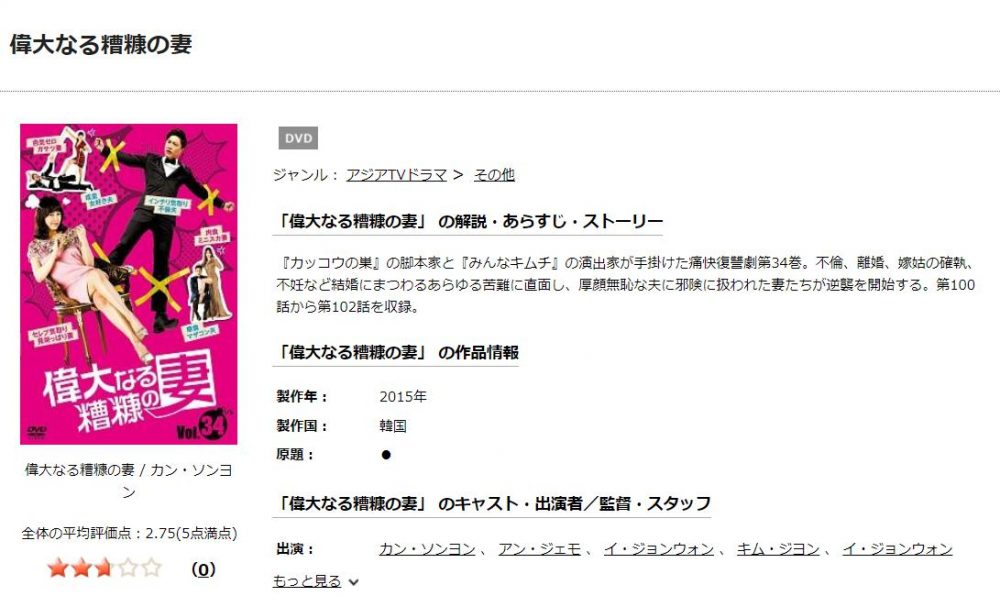Open the その他 subgenre link
This screenshot has height=607, width=1000.
(x=494, y=175)
